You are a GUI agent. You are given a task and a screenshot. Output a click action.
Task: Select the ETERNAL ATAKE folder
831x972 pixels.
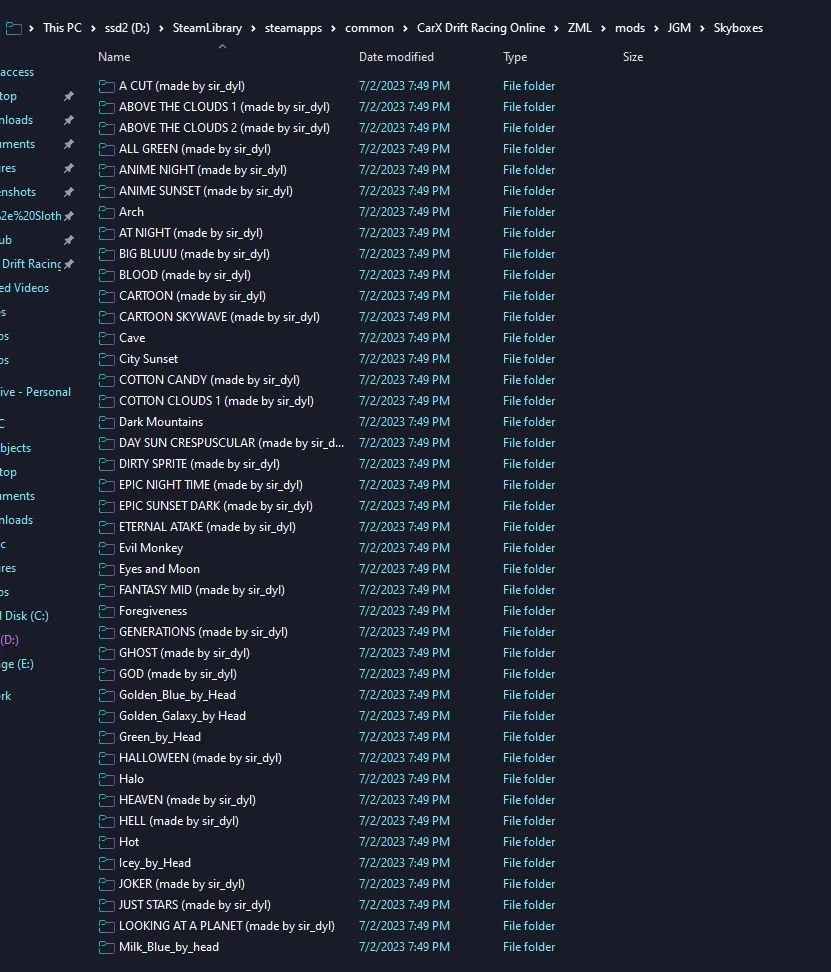click(208, 527)
